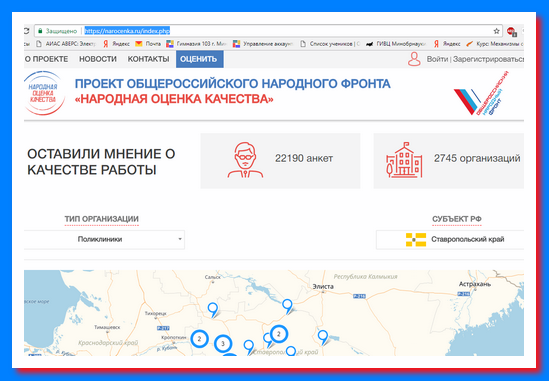
Task: Click the map pin near Элиста
Action: (x=287, y=306)
